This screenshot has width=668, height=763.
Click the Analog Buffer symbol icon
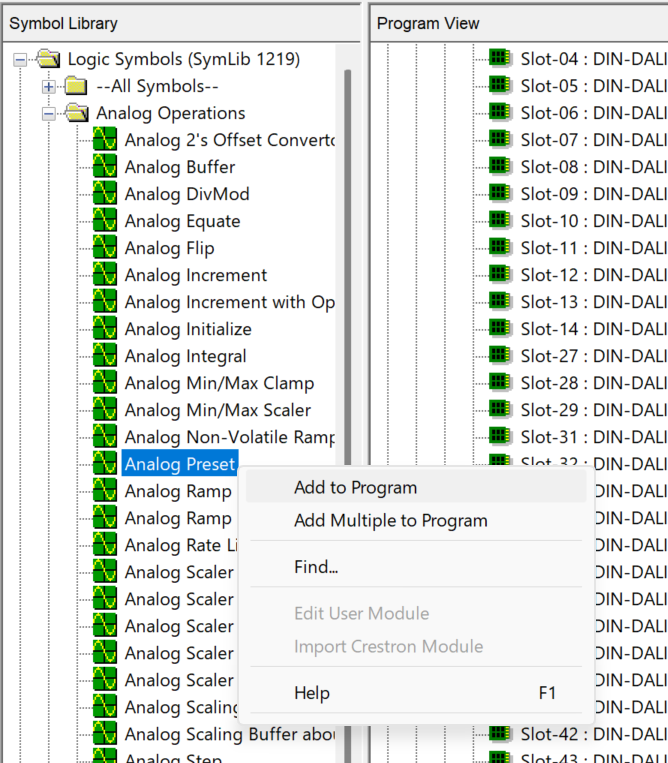[x=105, y=167]
